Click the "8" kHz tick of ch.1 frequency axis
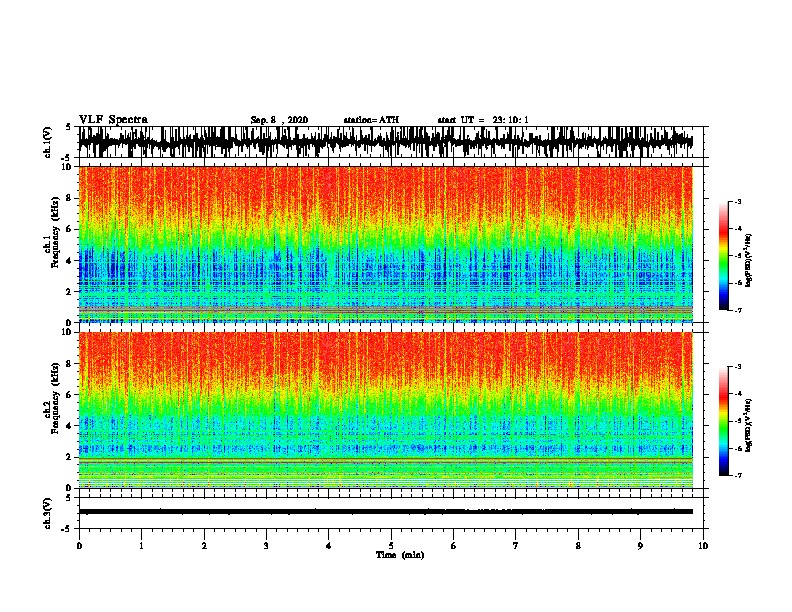The height and width of the screenshot is (612, 792). 69,198
